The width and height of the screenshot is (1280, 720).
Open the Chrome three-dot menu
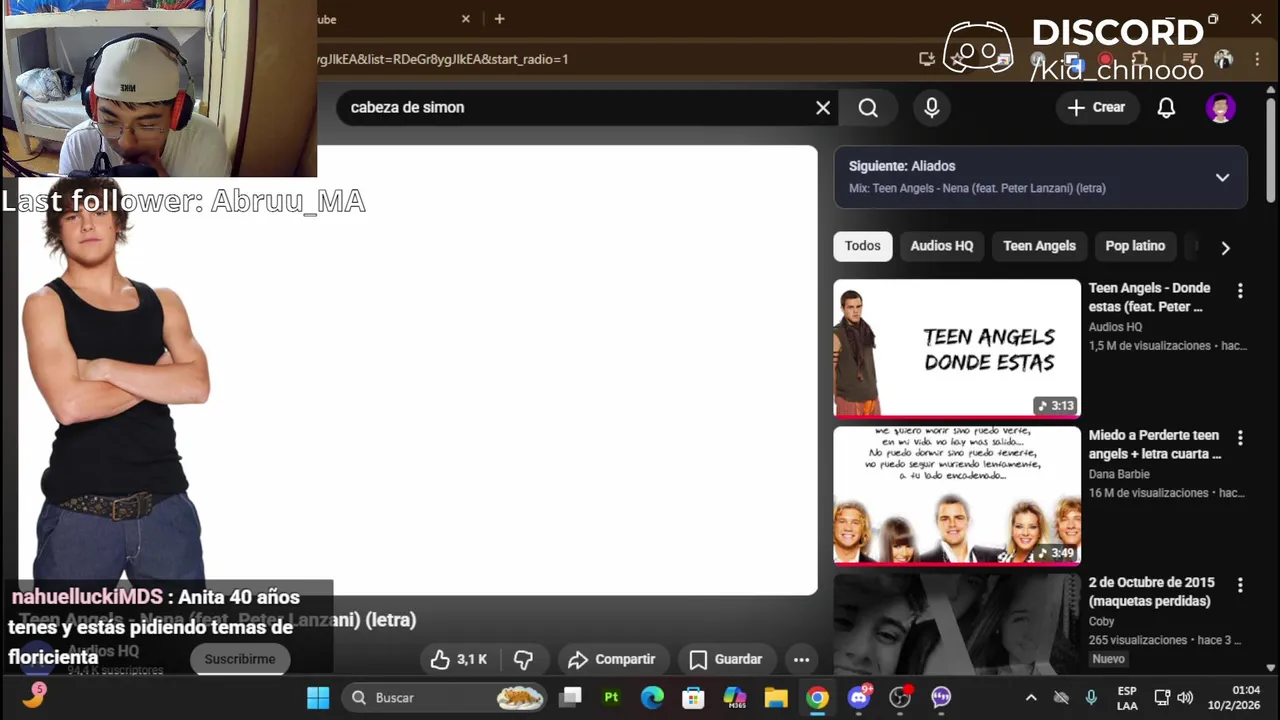click(x=1256, y=59)
